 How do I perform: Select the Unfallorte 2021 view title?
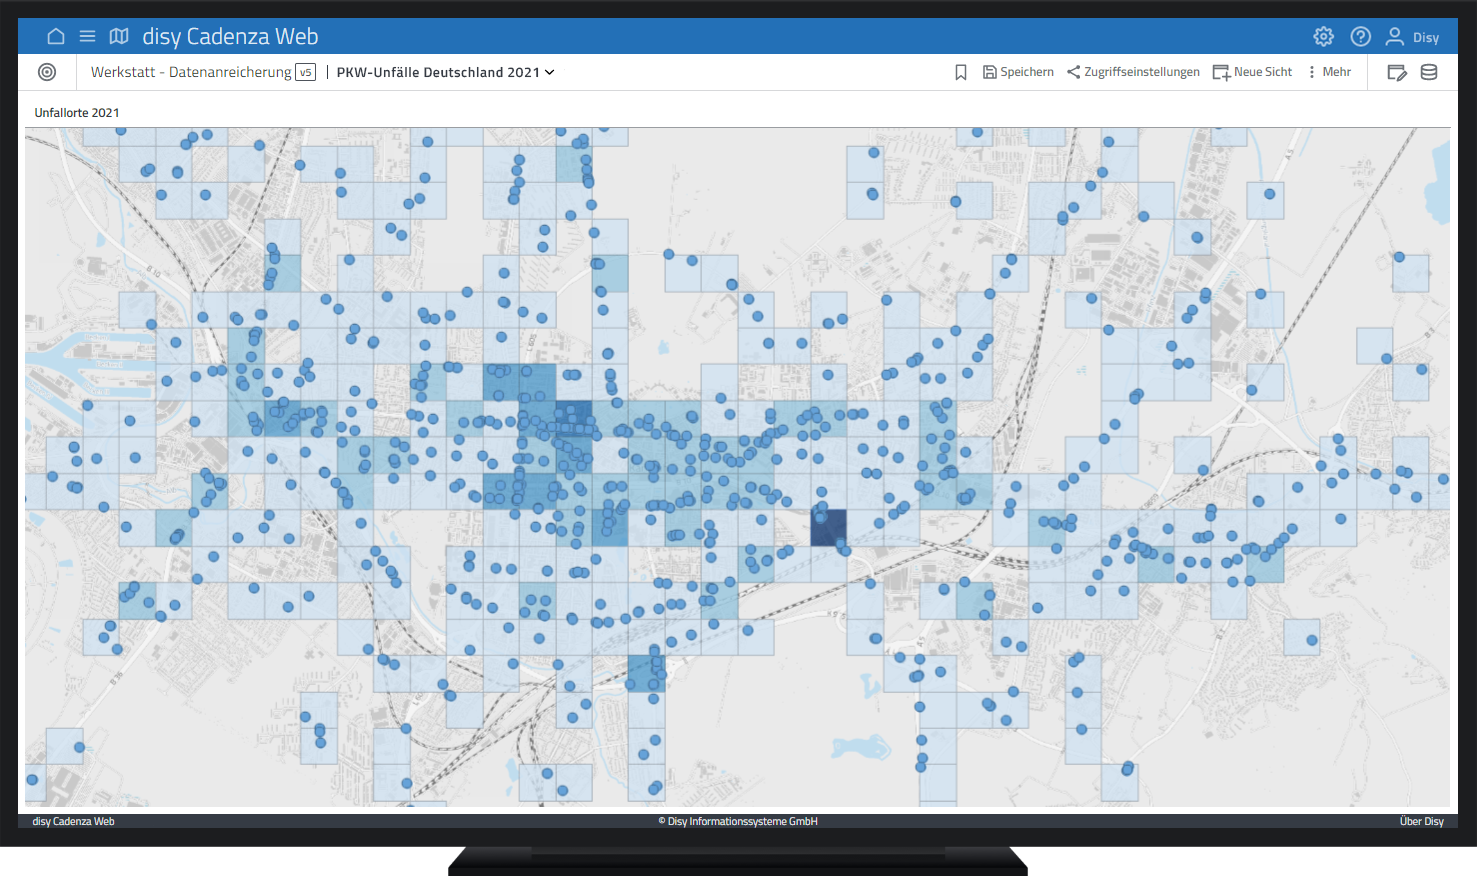pos(77,113)
